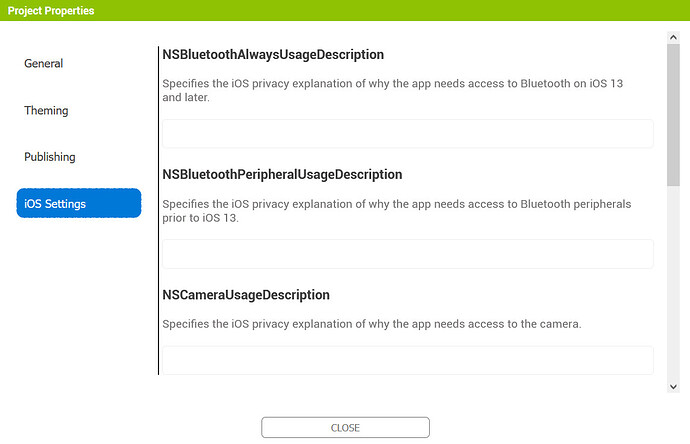690x444 pixels.
Task: Open the General settings tab
Action: tap(44, 64)
